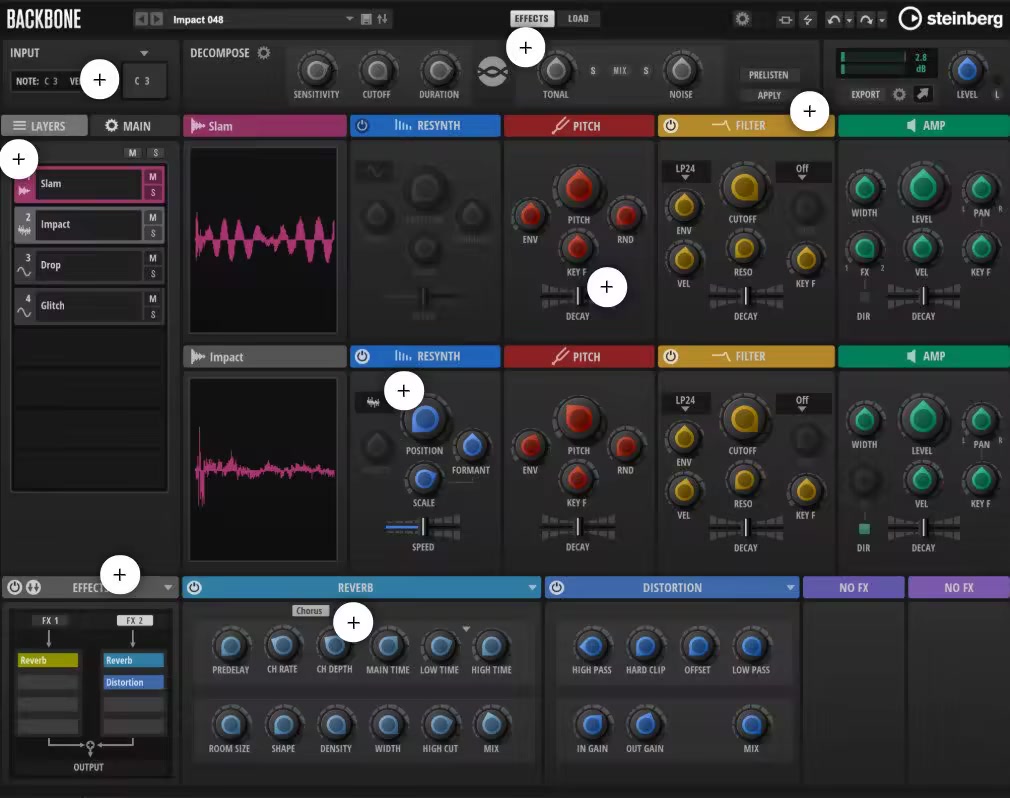Open Slam filter Off dropdown
The height and width of the screenshot is (798, 1010).
802,171
